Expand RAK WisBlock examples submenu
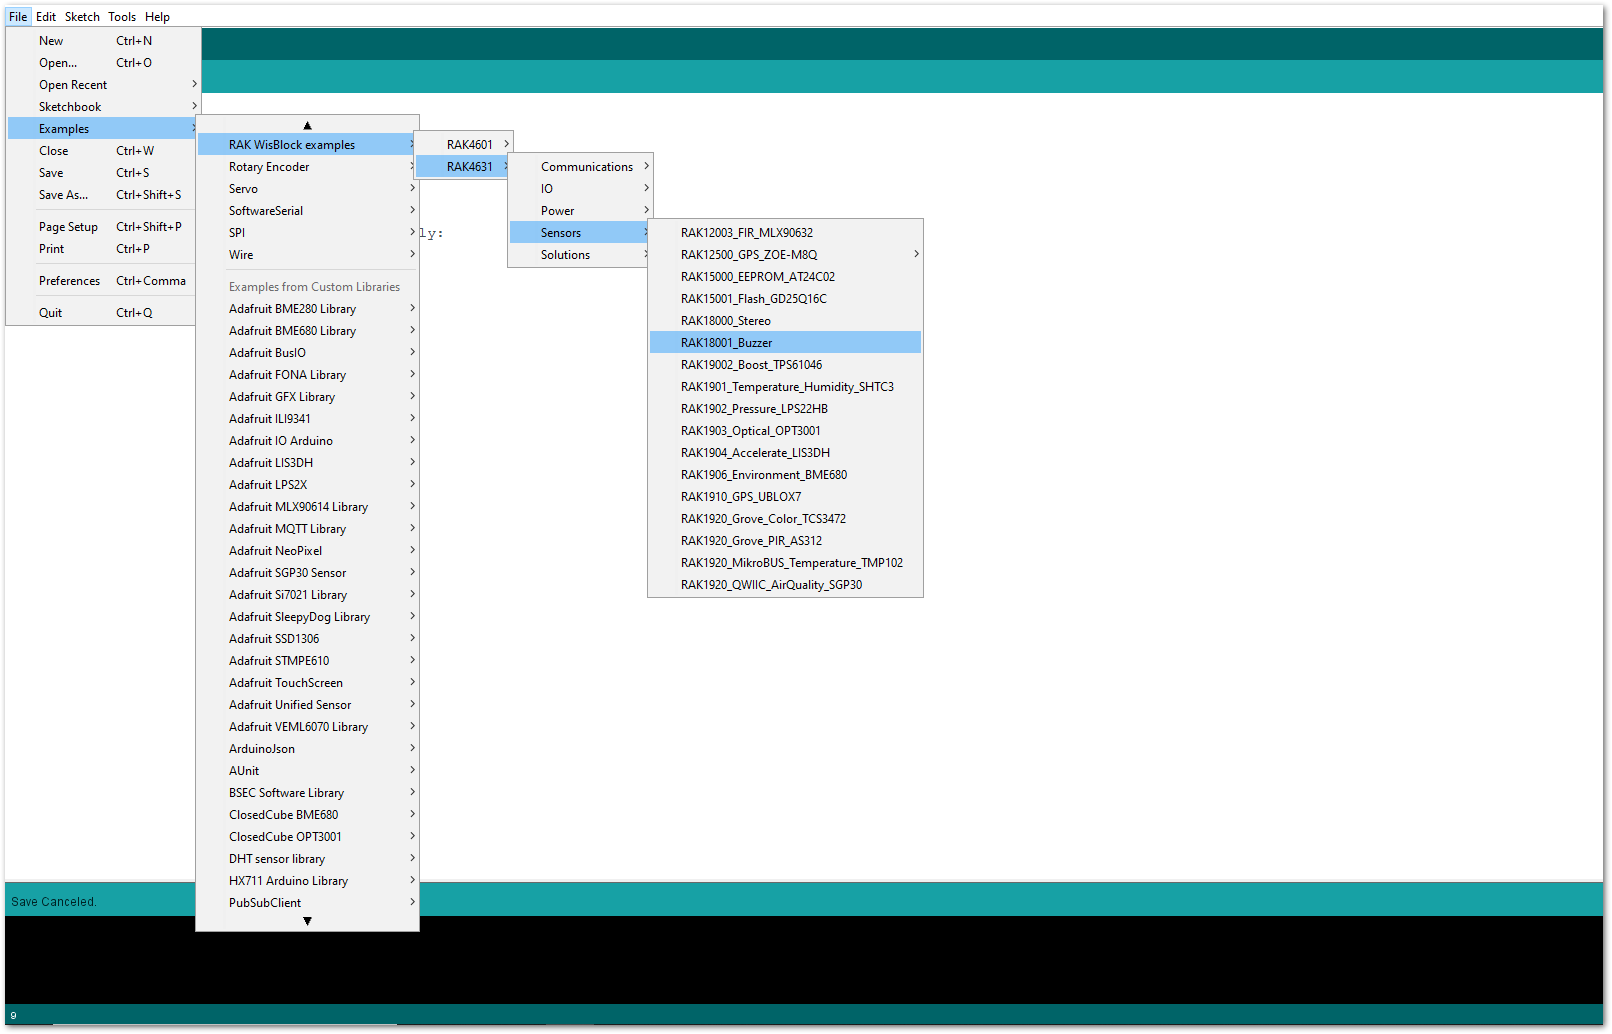Screen dimensions: 1612x1034 click(307, 145)
